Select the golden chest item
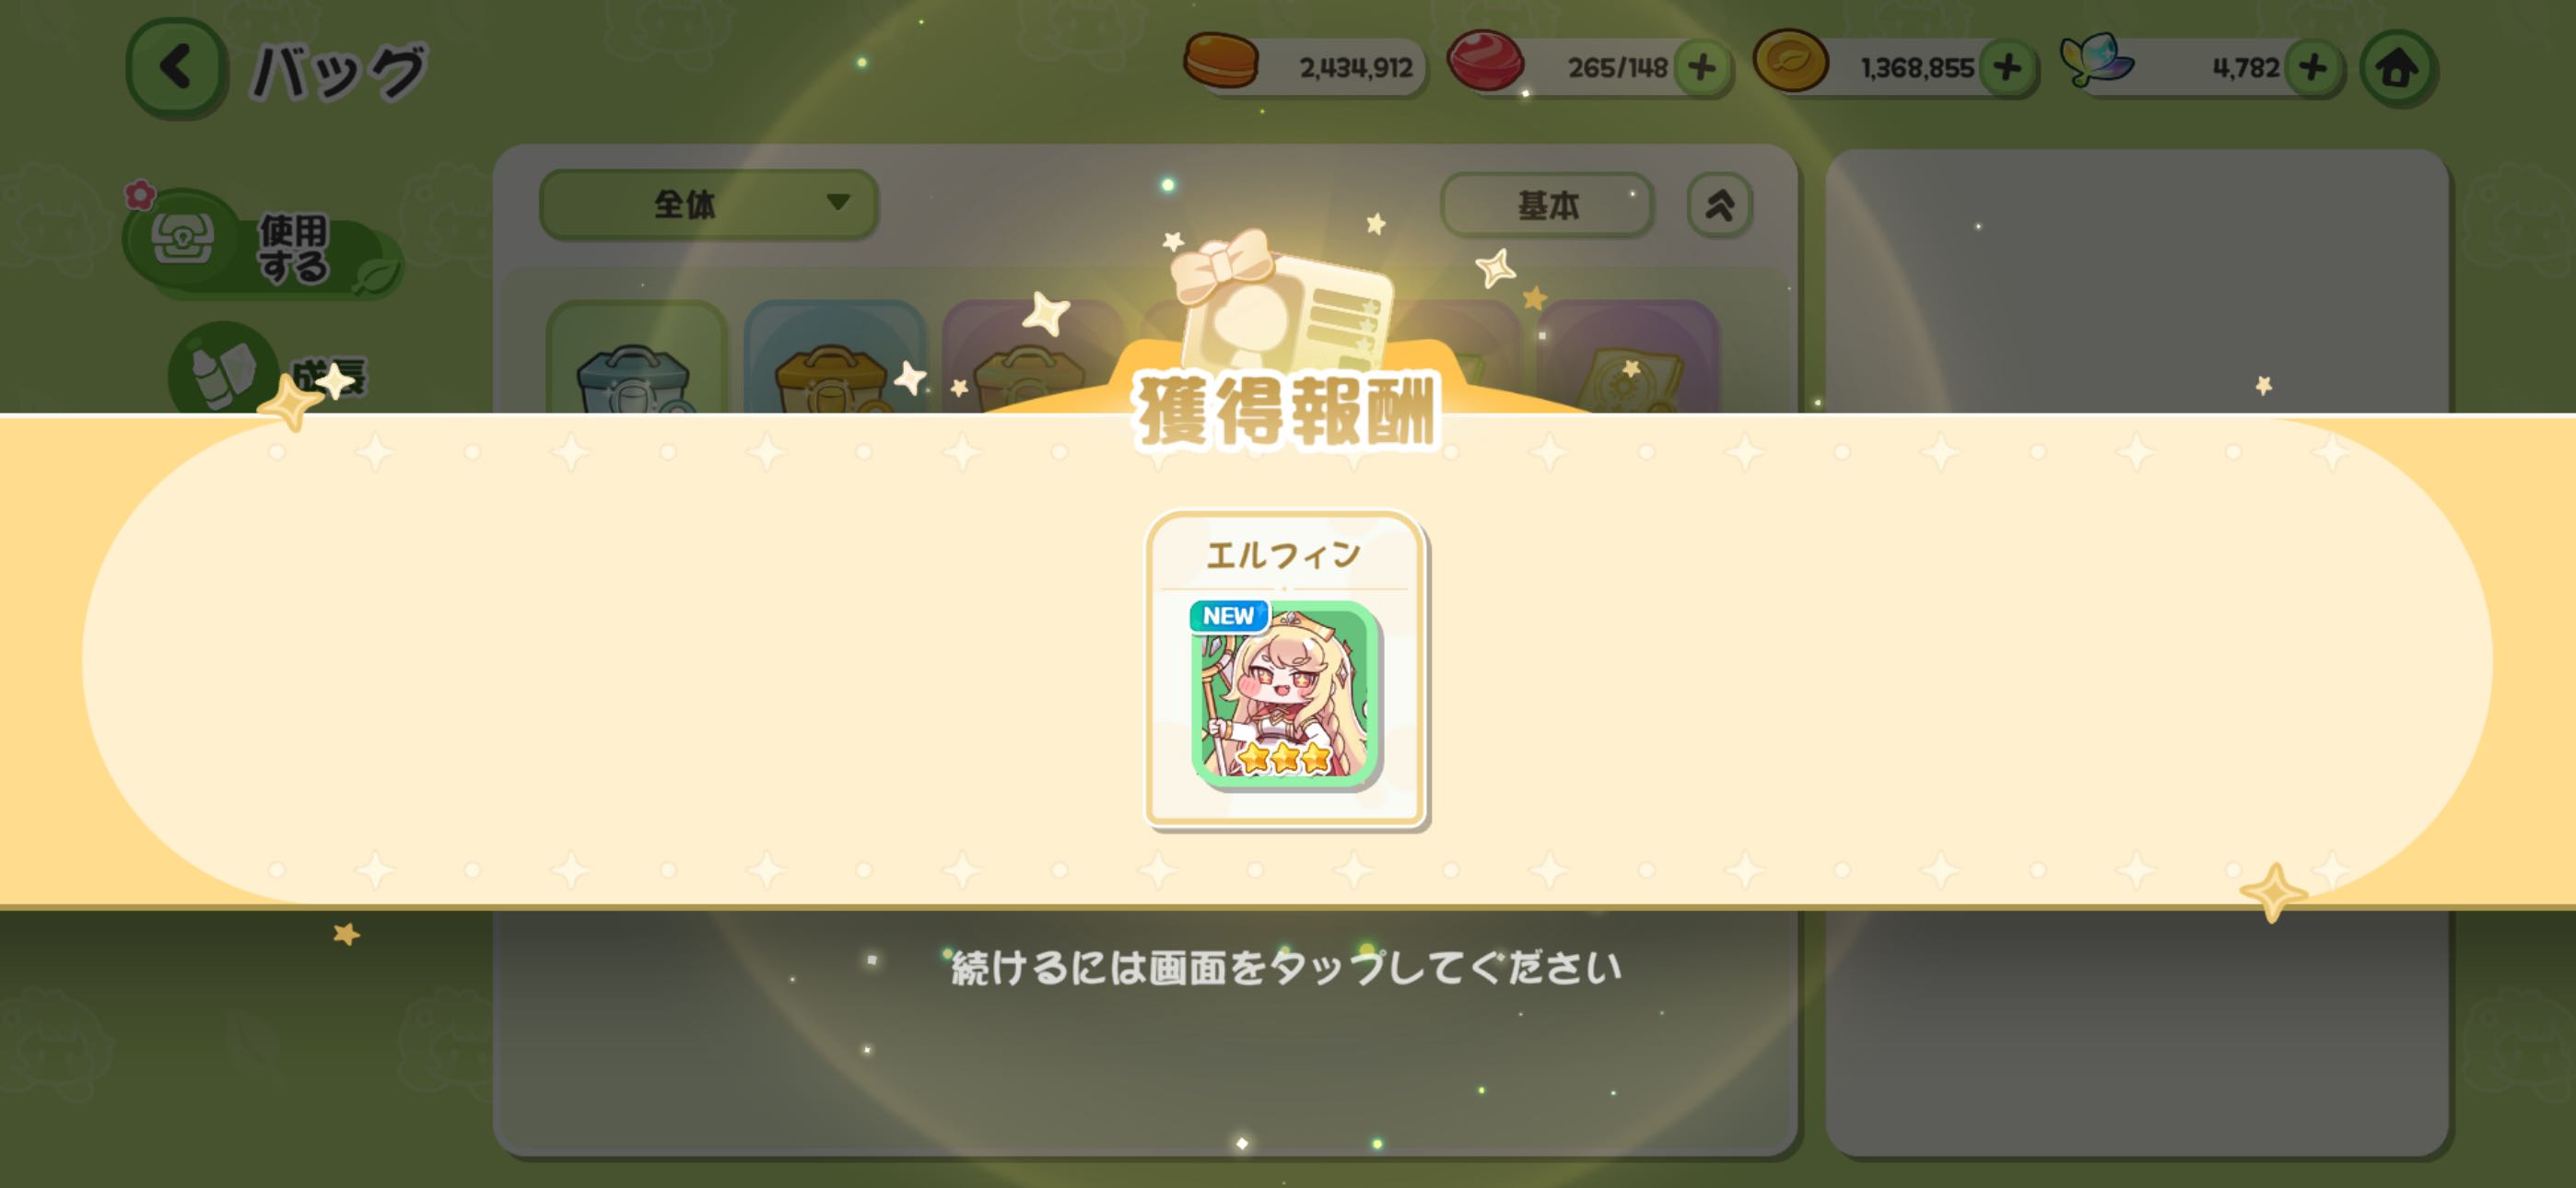This screenshot has width=2576, height=1188. click(833, 360)
